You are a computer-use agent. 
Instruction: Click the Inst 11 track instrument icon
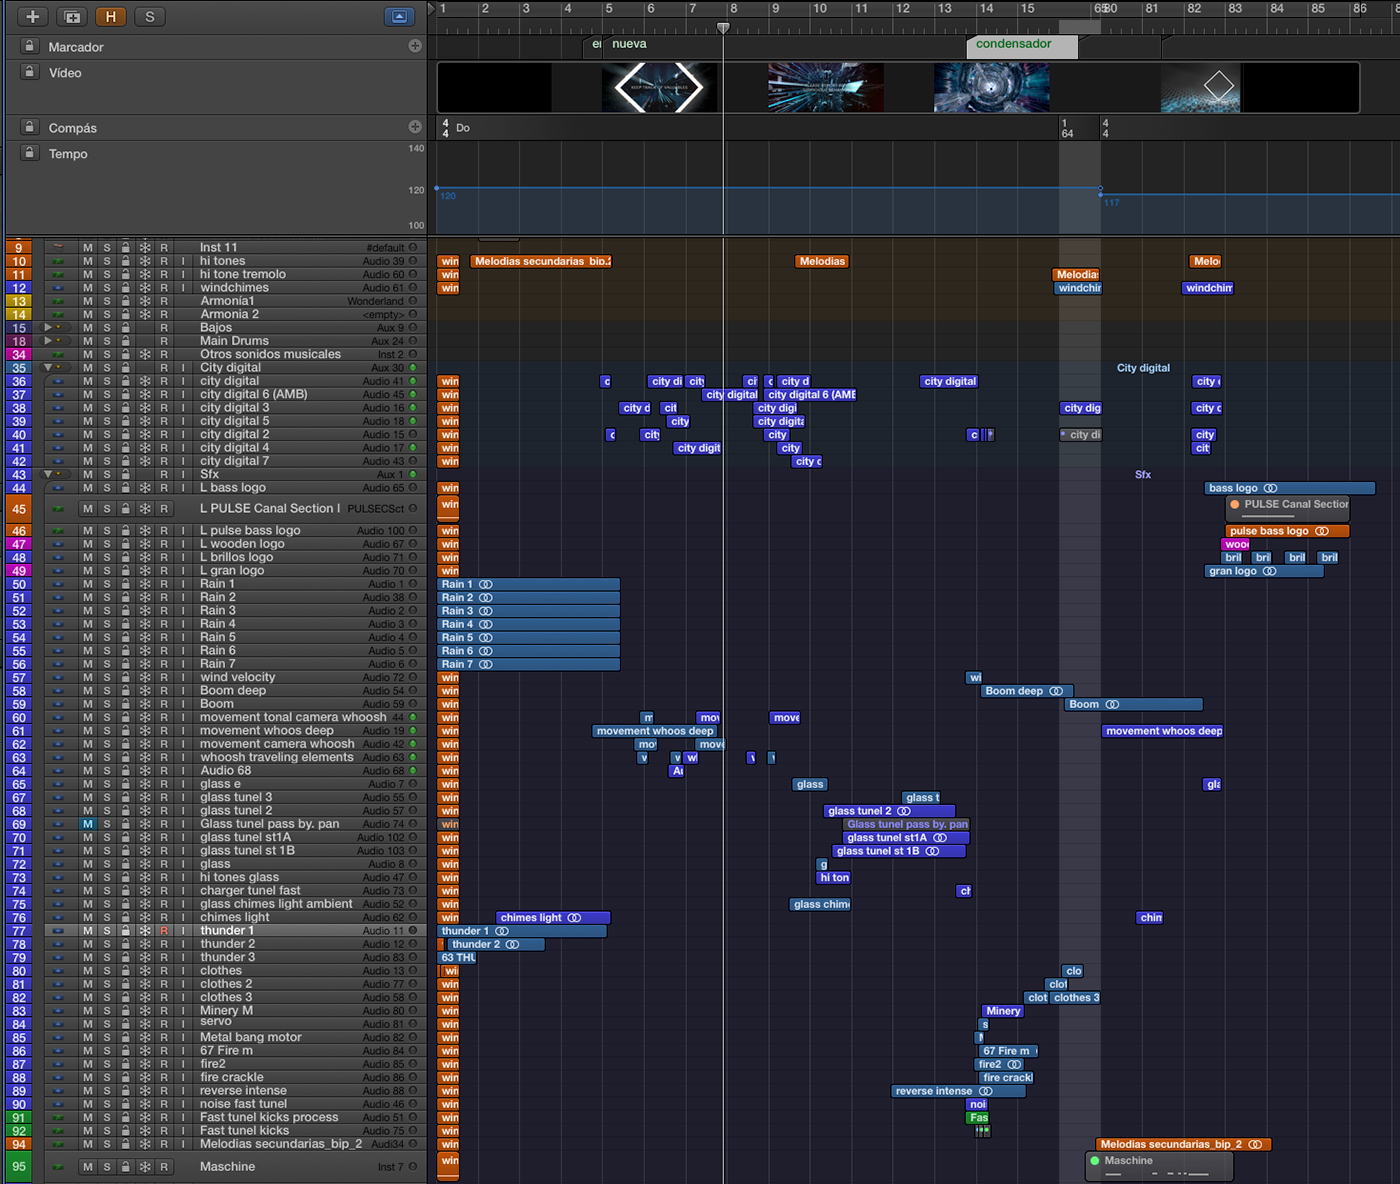[58, 247]
